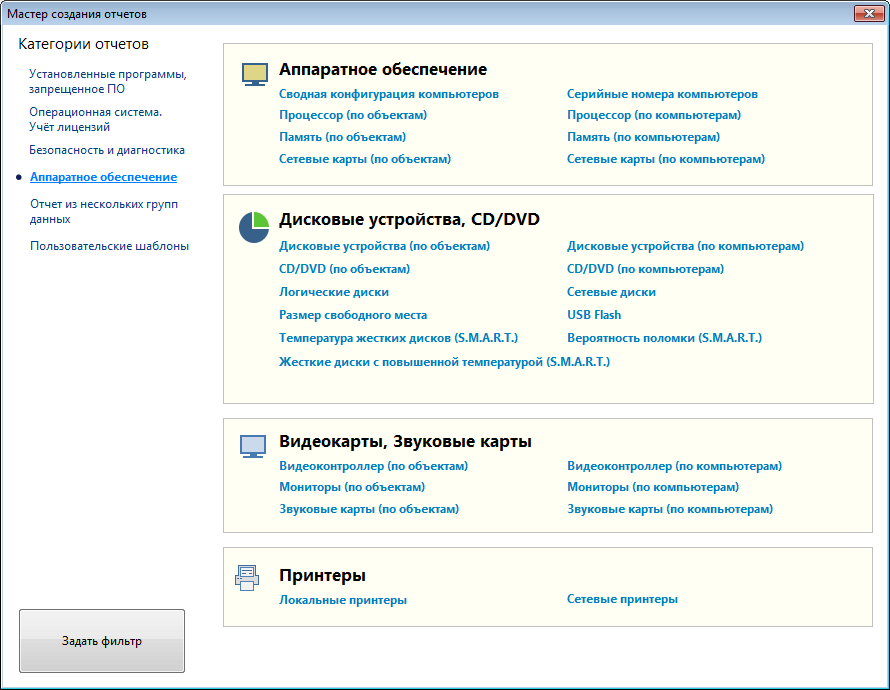
Task: Open Звуковые карты (по компьютерам) report
Action: [670, 510]
